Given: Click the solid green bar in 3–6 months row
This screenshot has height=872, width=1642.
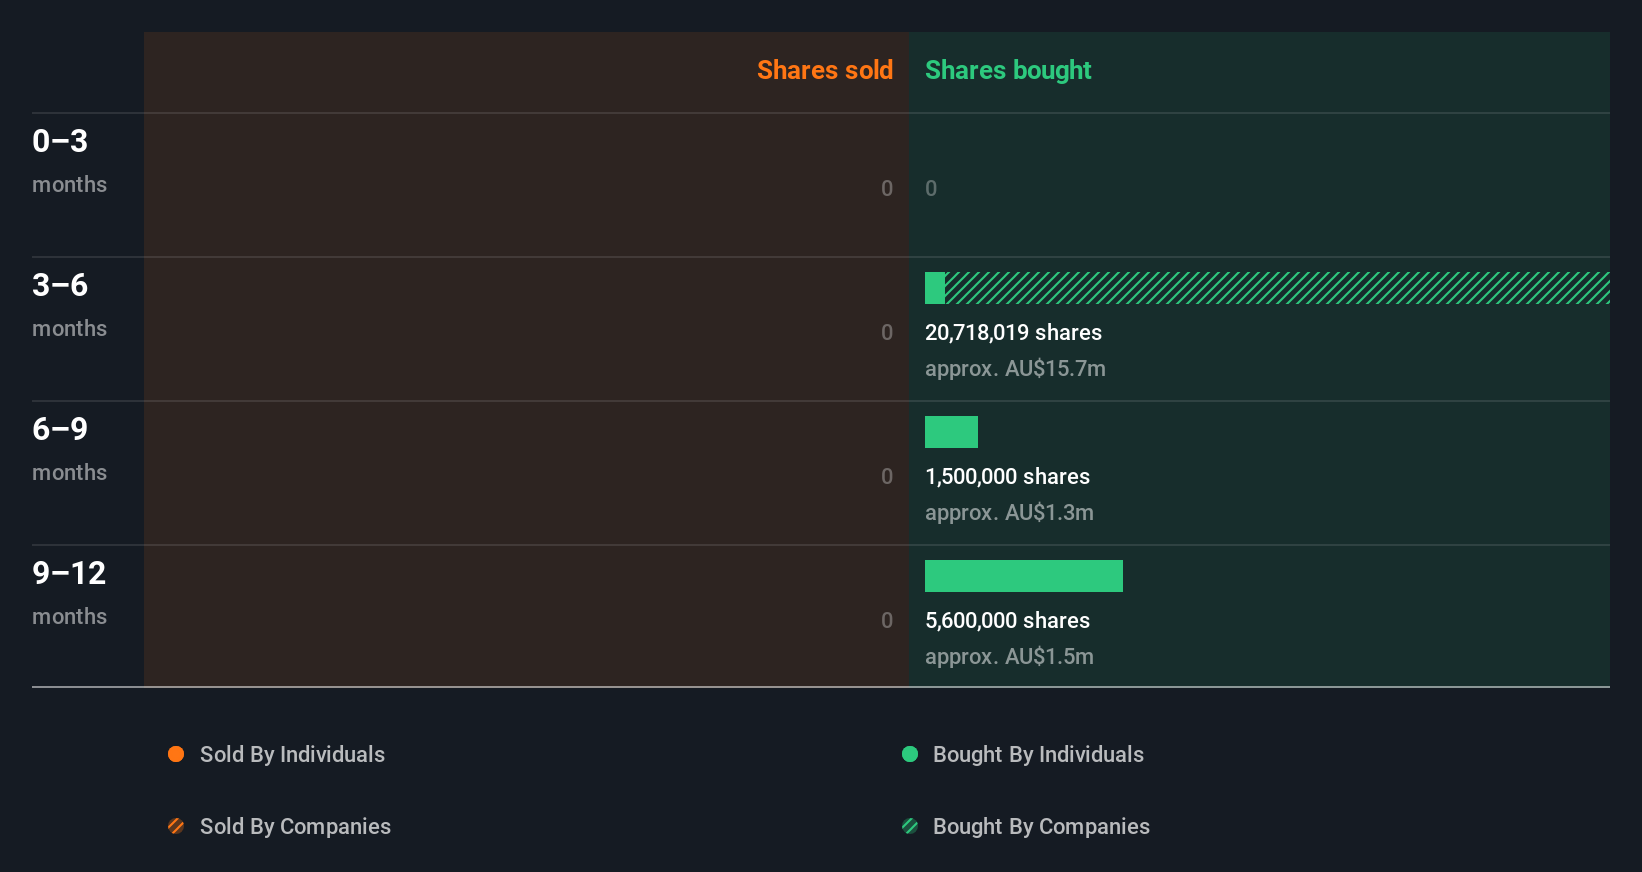Looking at the screenshot, I should click(x=935, y=288).
